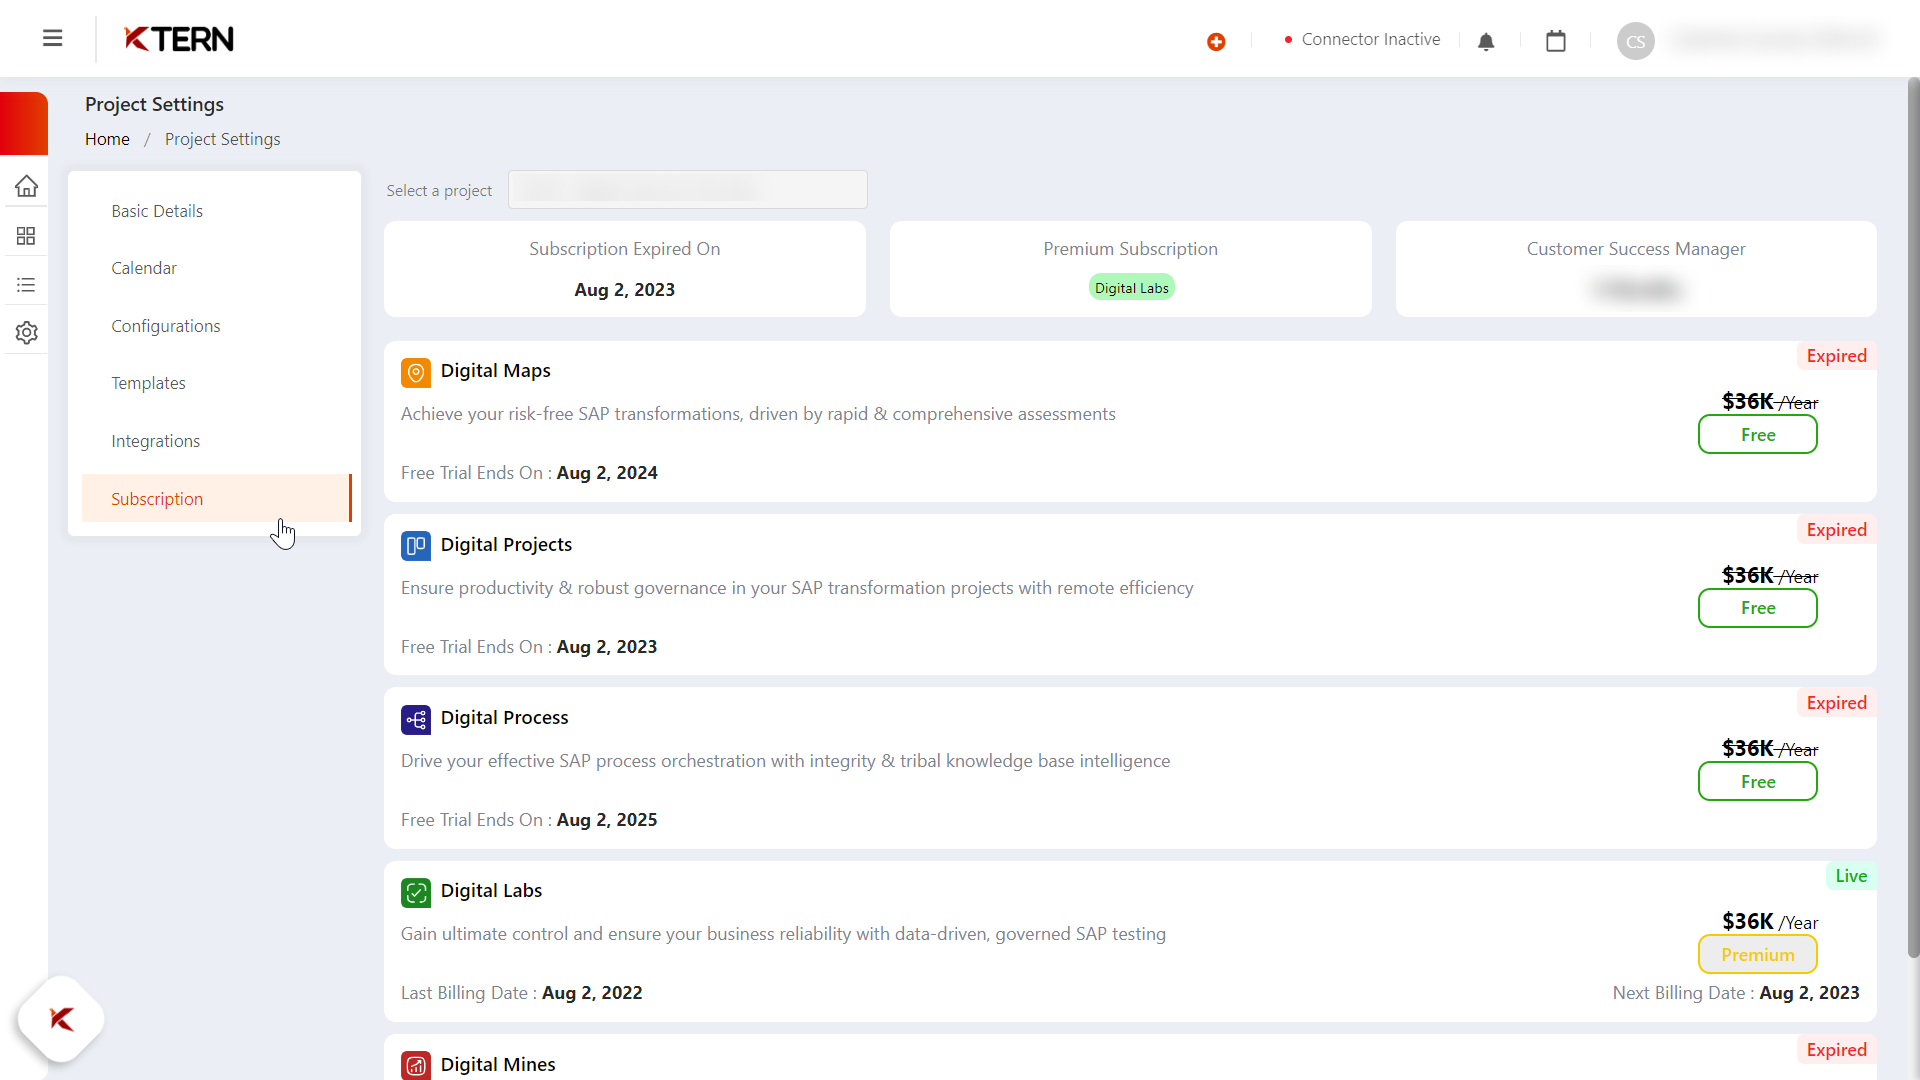Open the CS user avatar
The height and width of the screenshot is (1080, 1920).
tap(1636, 41)
